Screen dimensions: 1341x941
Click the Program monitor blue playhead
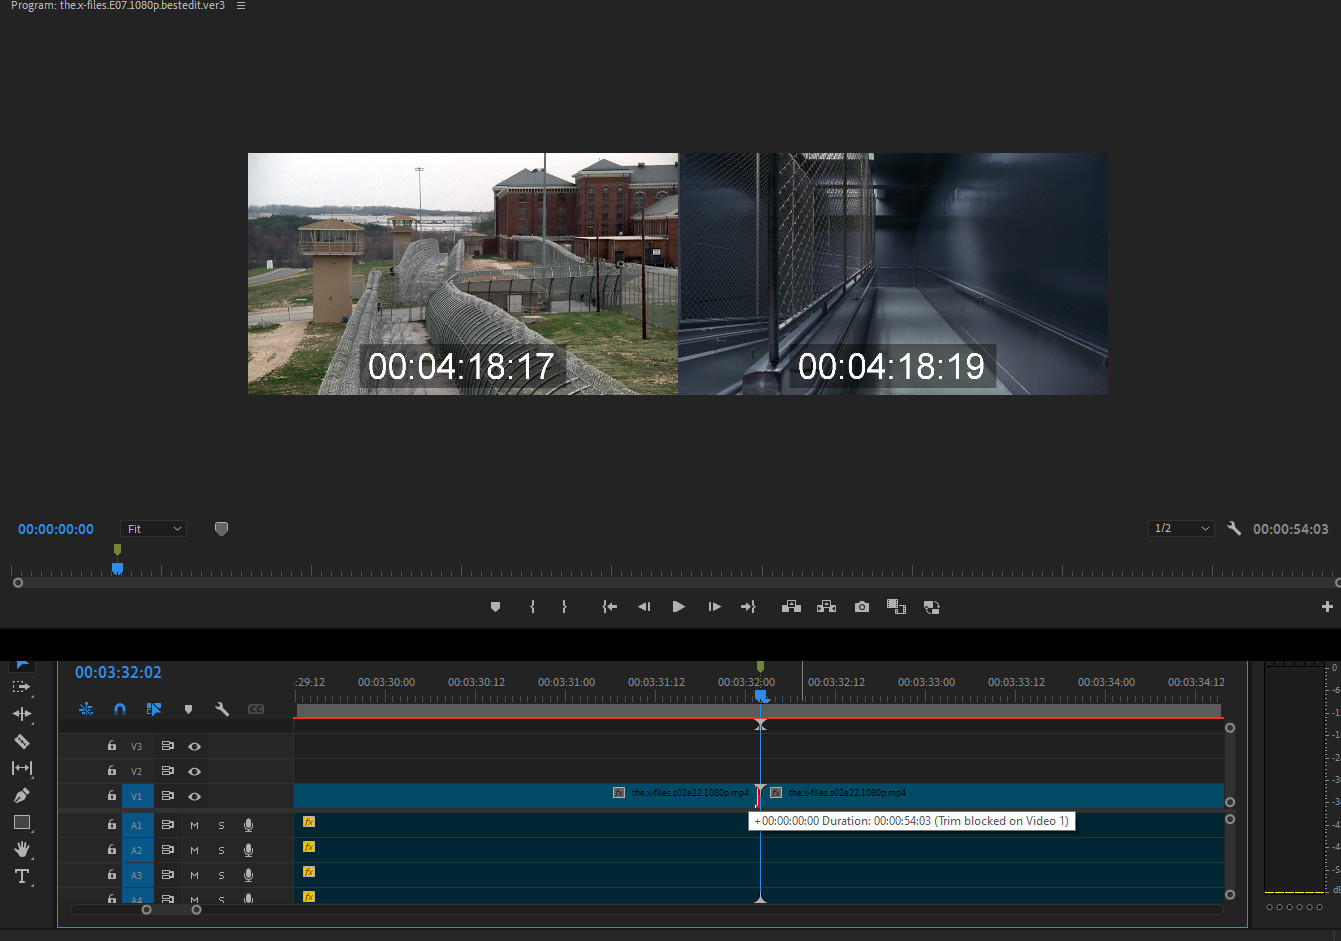coord(117,568)
